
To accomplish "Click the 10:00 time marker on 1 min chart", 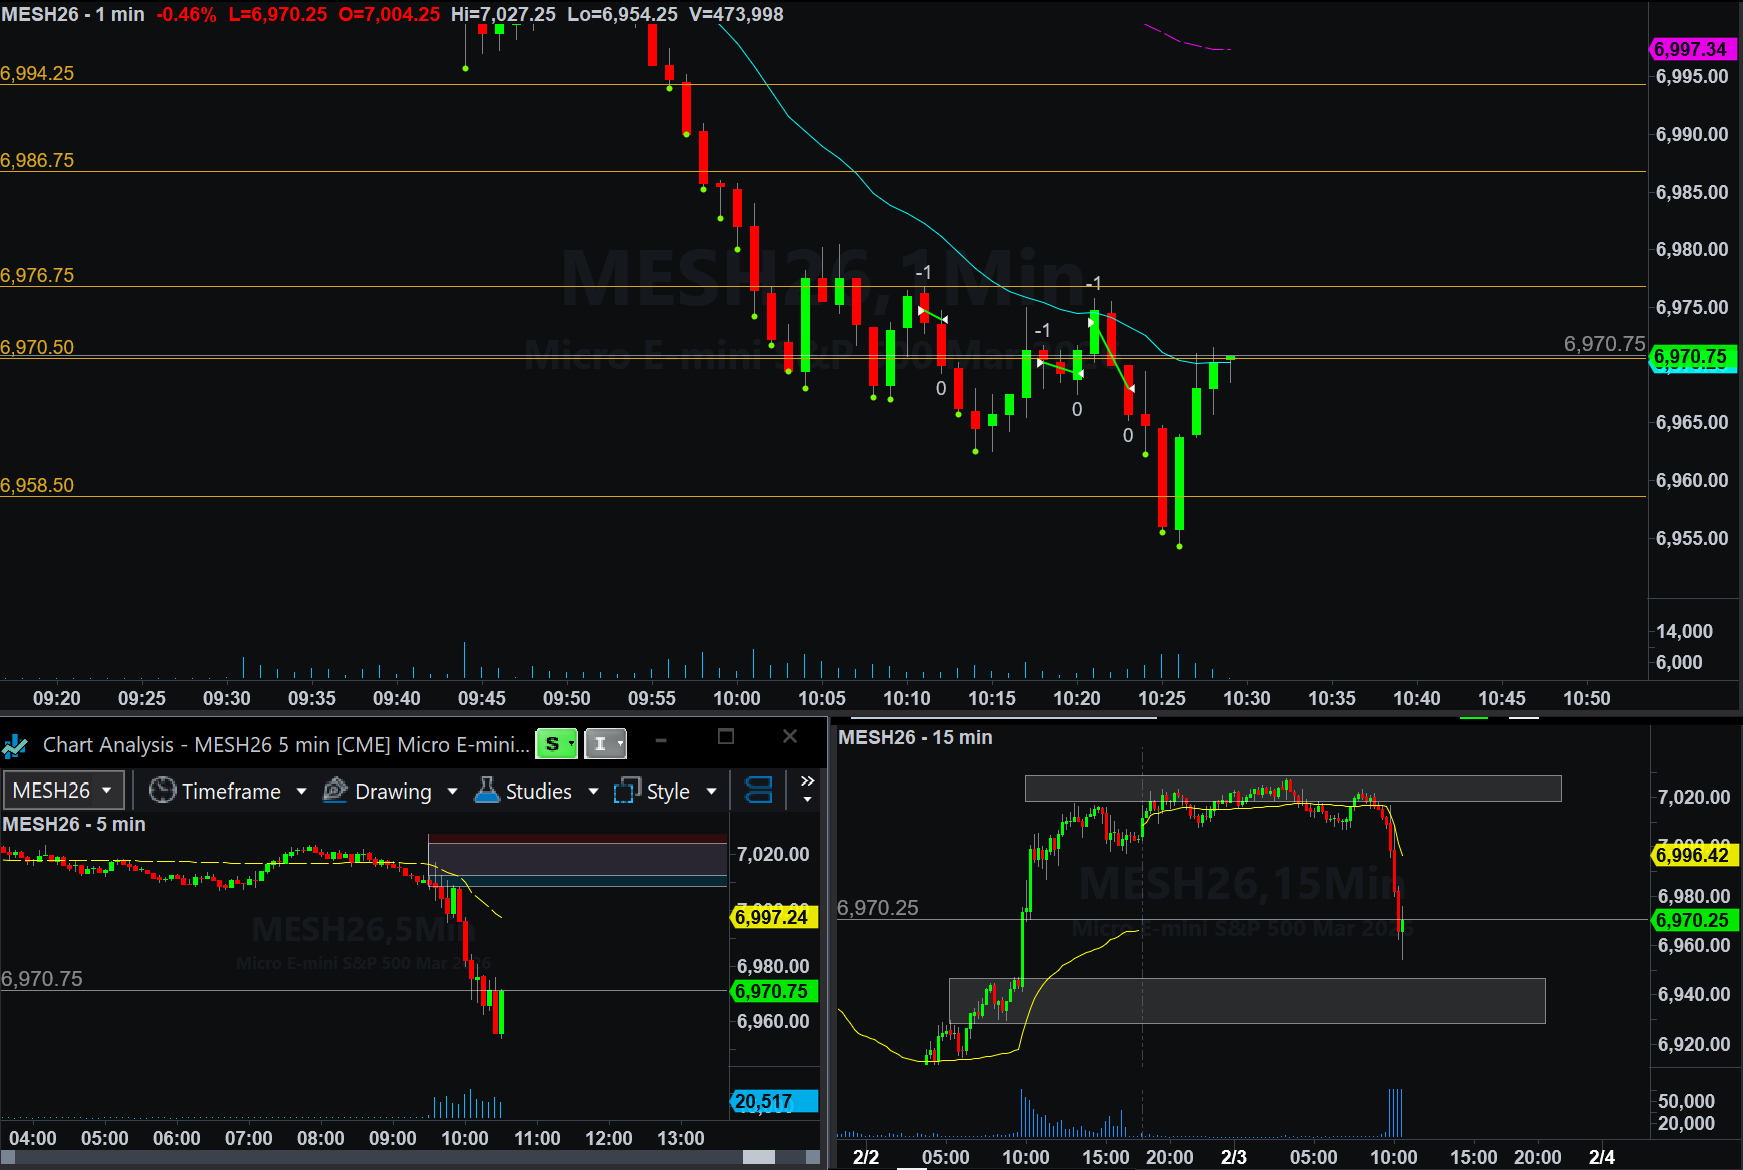I will [x=737, y=698].
